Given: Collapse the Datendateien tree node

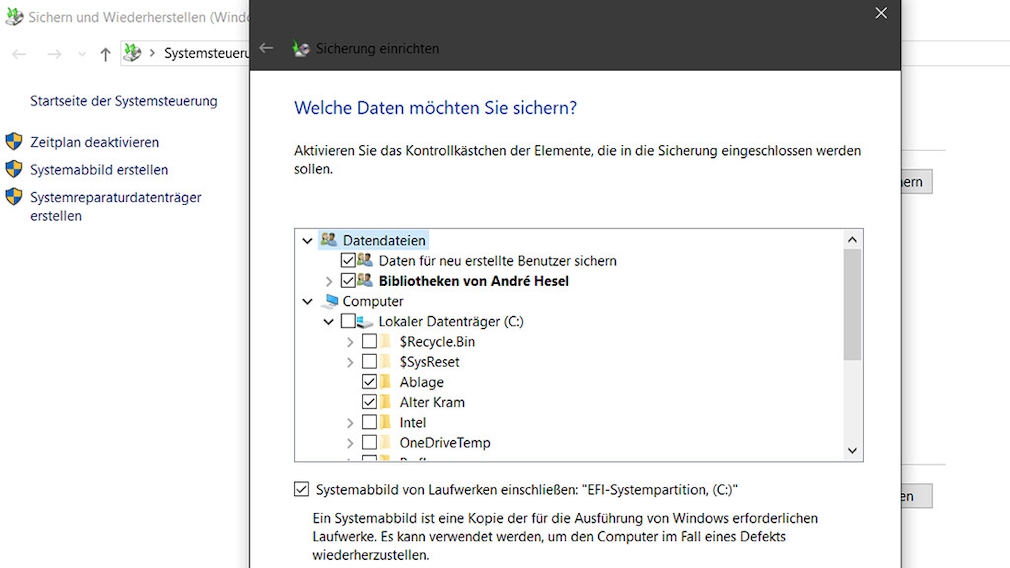Looking at the screenshot, I should click(307, 241).
